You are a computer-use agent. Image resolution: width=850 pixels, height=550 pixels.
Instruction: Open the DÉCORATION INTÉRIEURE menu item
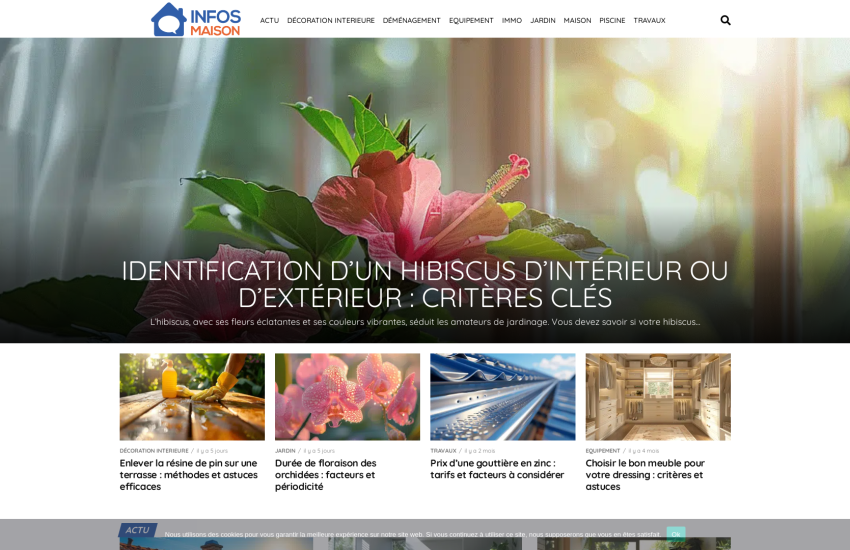[330, 20]
